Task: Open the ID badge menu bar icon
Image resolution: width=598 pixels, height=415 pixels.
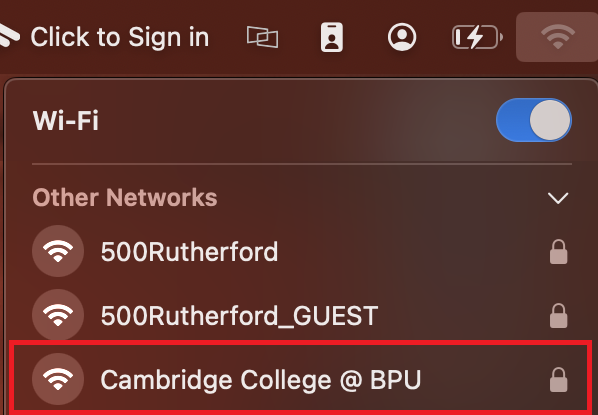Action: click(332, 37)
